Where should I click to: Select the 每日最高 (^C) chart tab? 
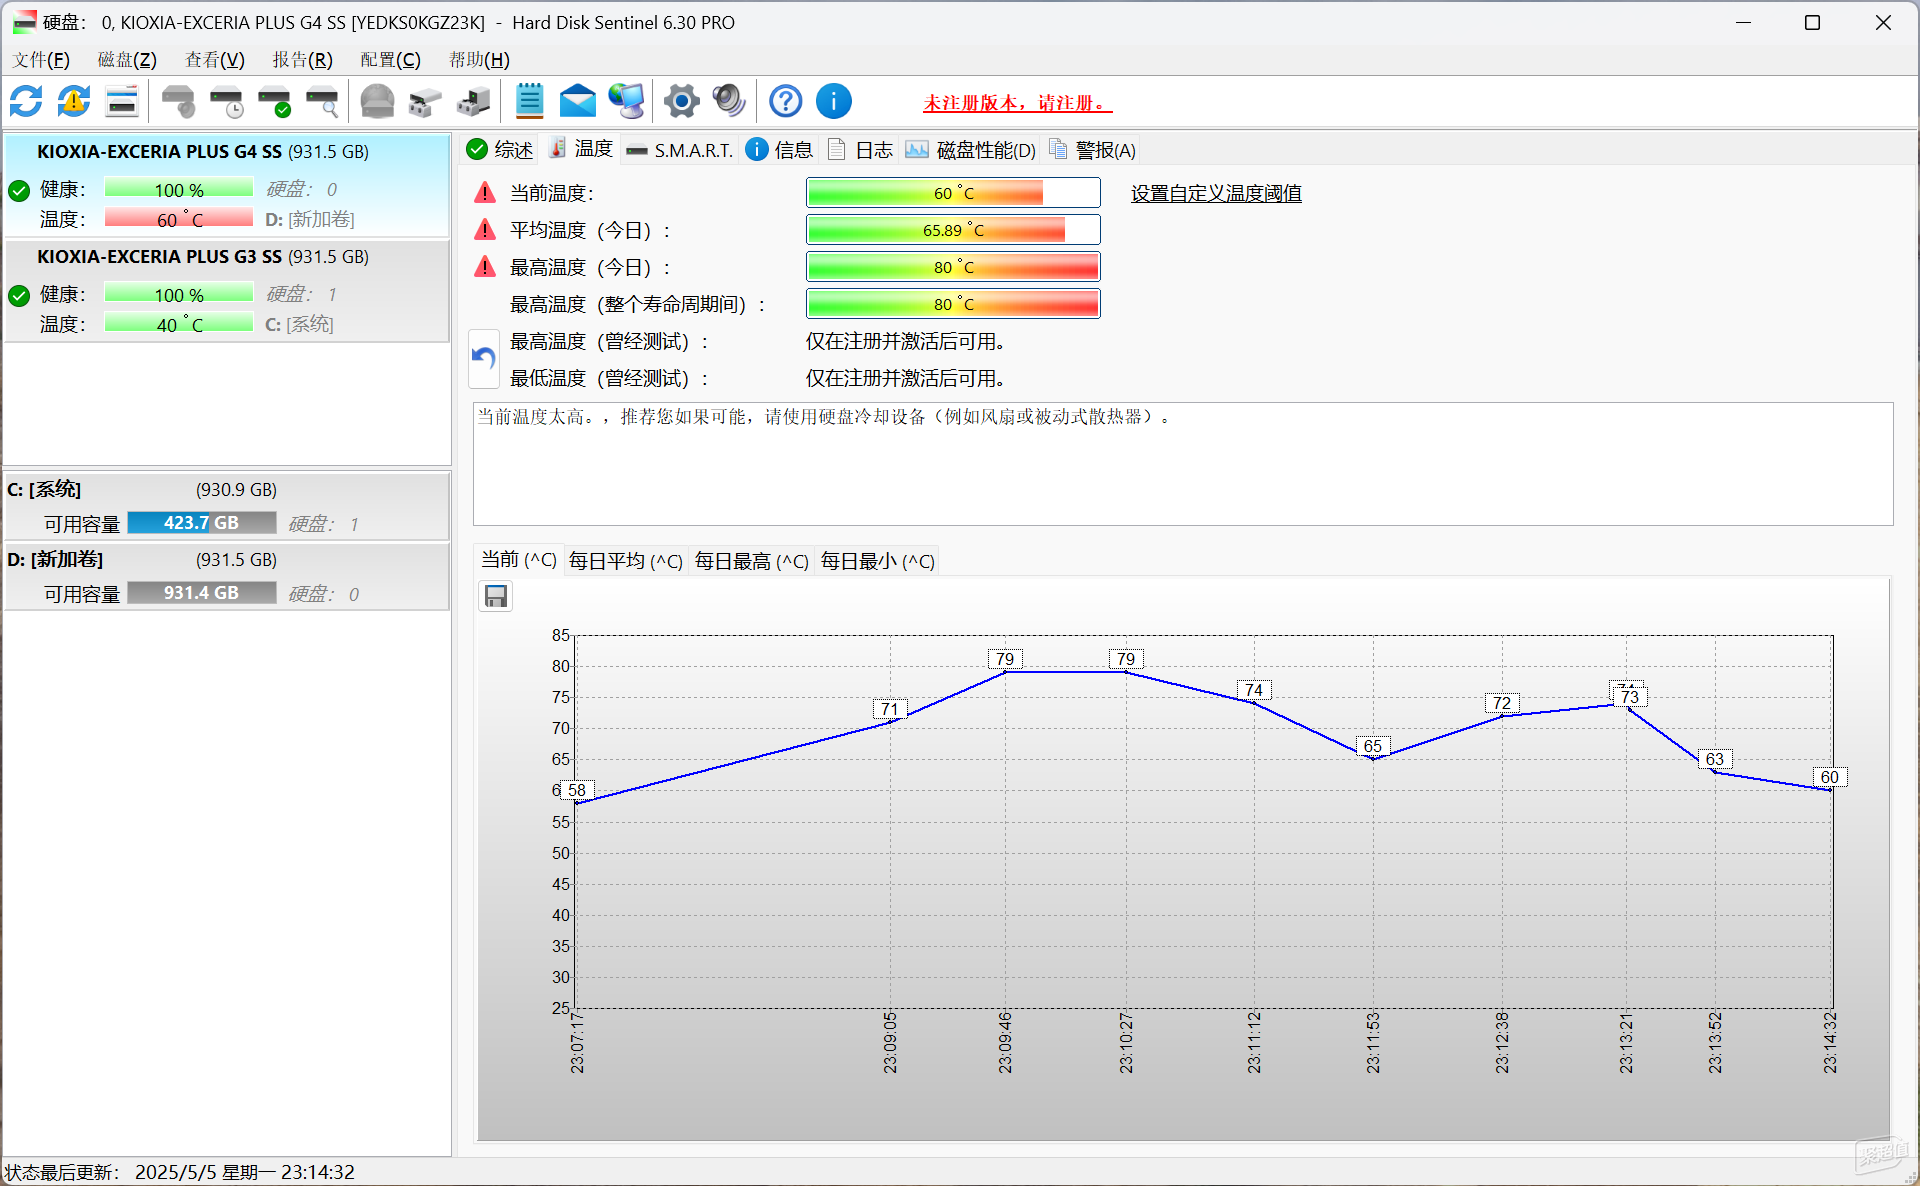752,561
